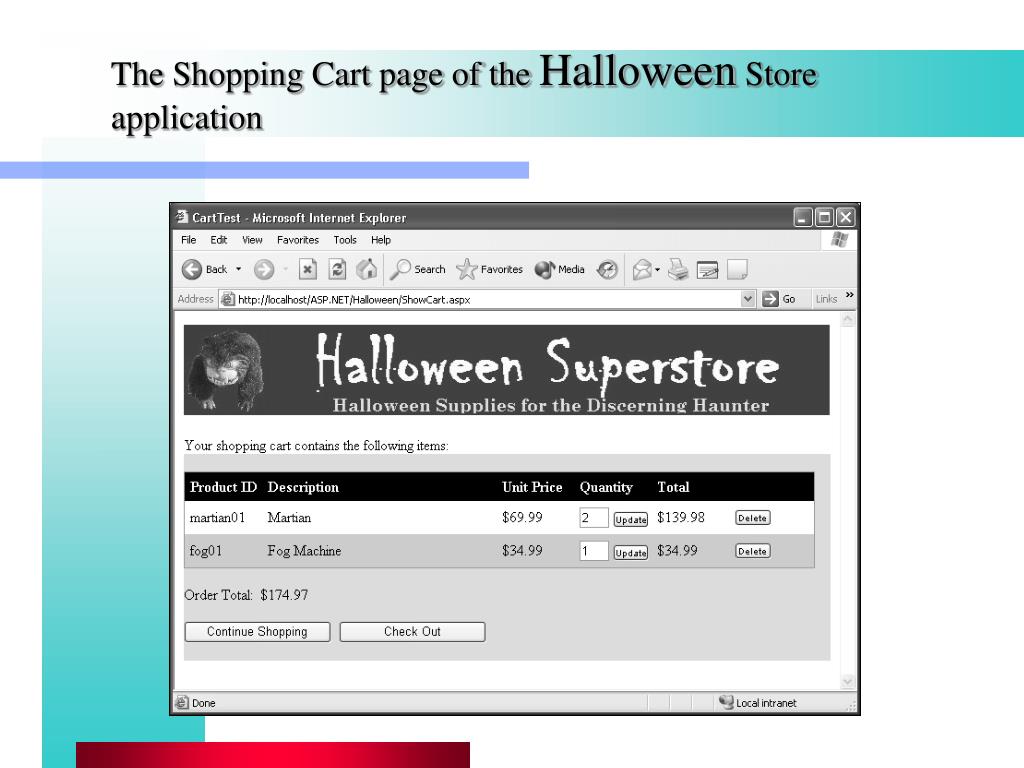
Task: Click the Edit page toolbar icon
Action: 707,269
